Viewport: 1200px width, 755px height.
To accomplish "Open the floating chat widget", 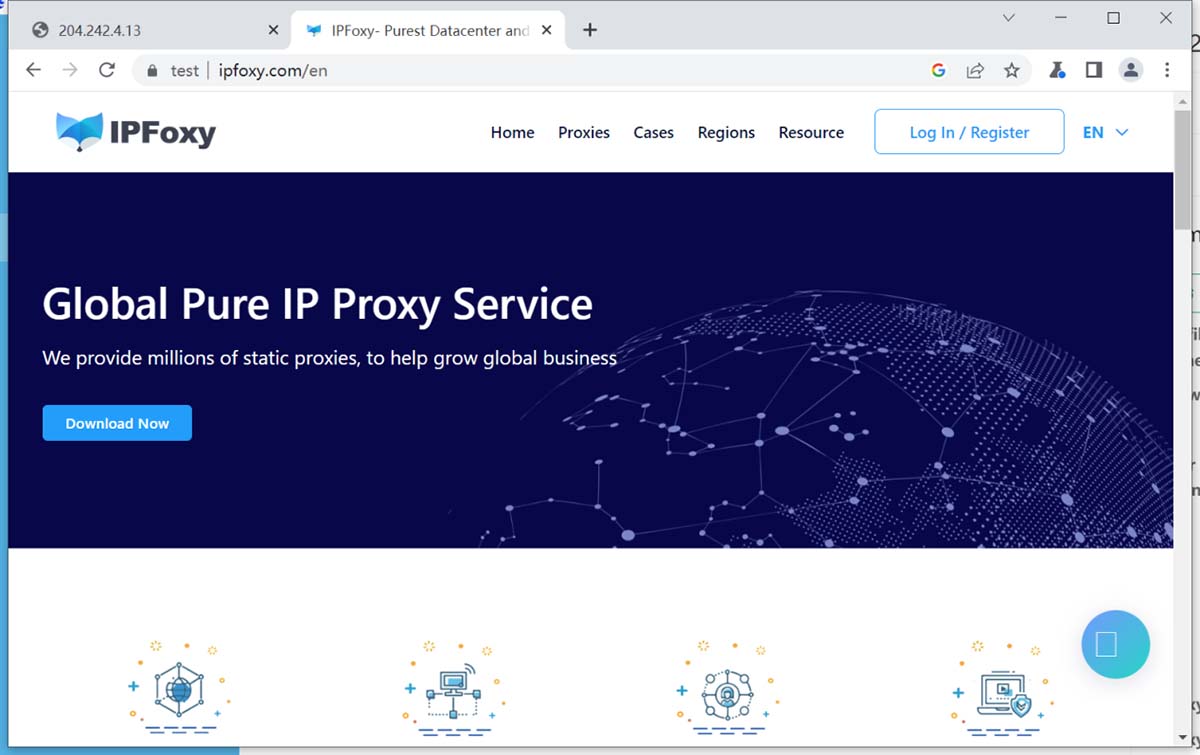I will [x=1116, y=644].
